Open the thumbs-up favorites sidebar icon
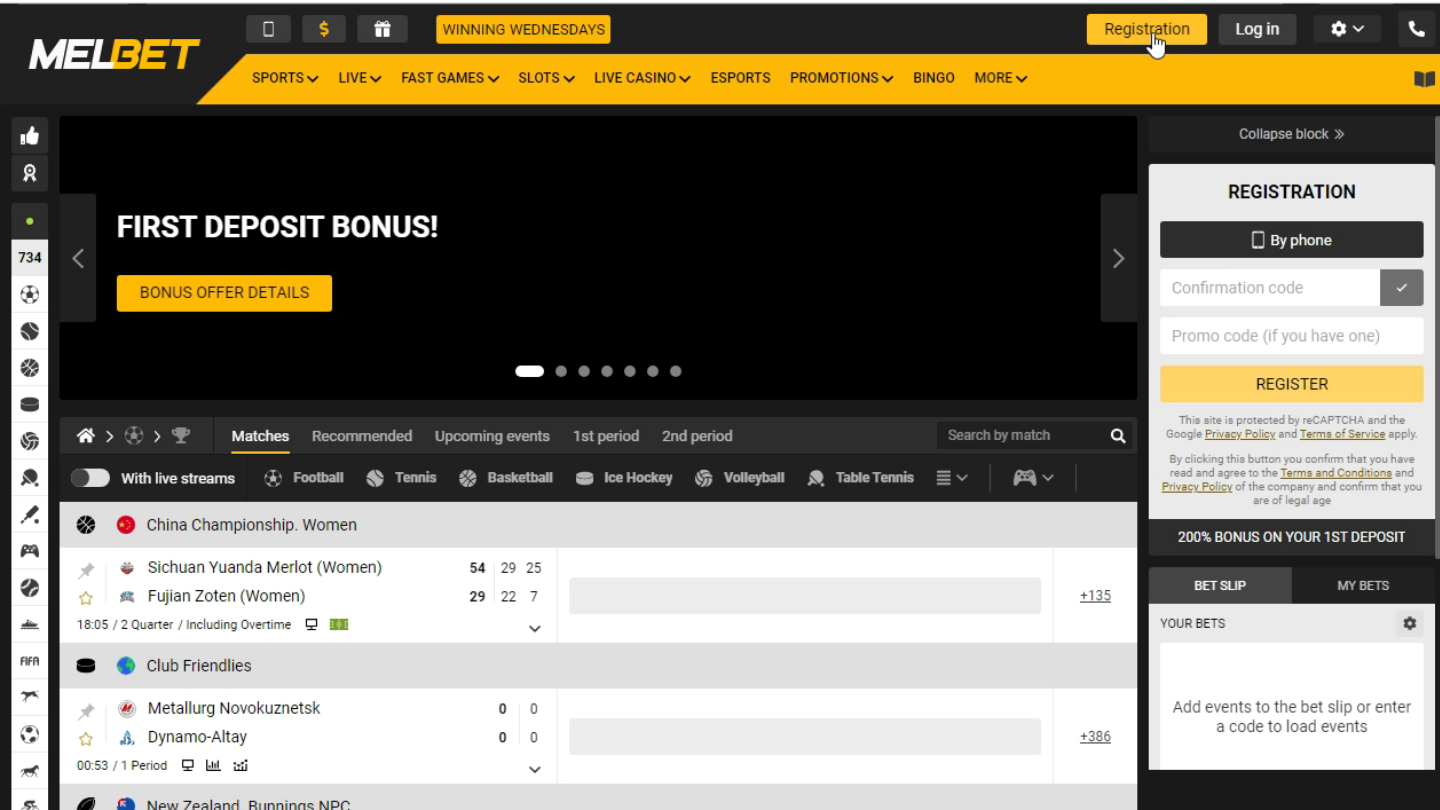 30,136
